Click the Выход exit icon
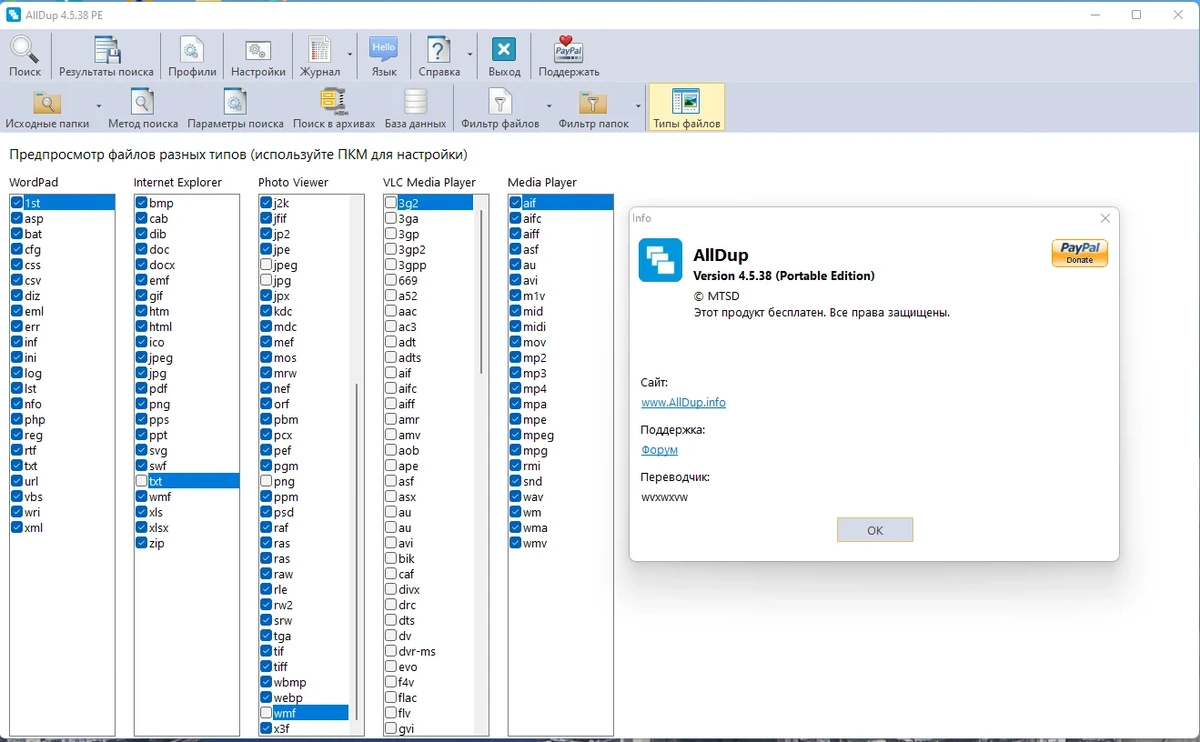 504,57
